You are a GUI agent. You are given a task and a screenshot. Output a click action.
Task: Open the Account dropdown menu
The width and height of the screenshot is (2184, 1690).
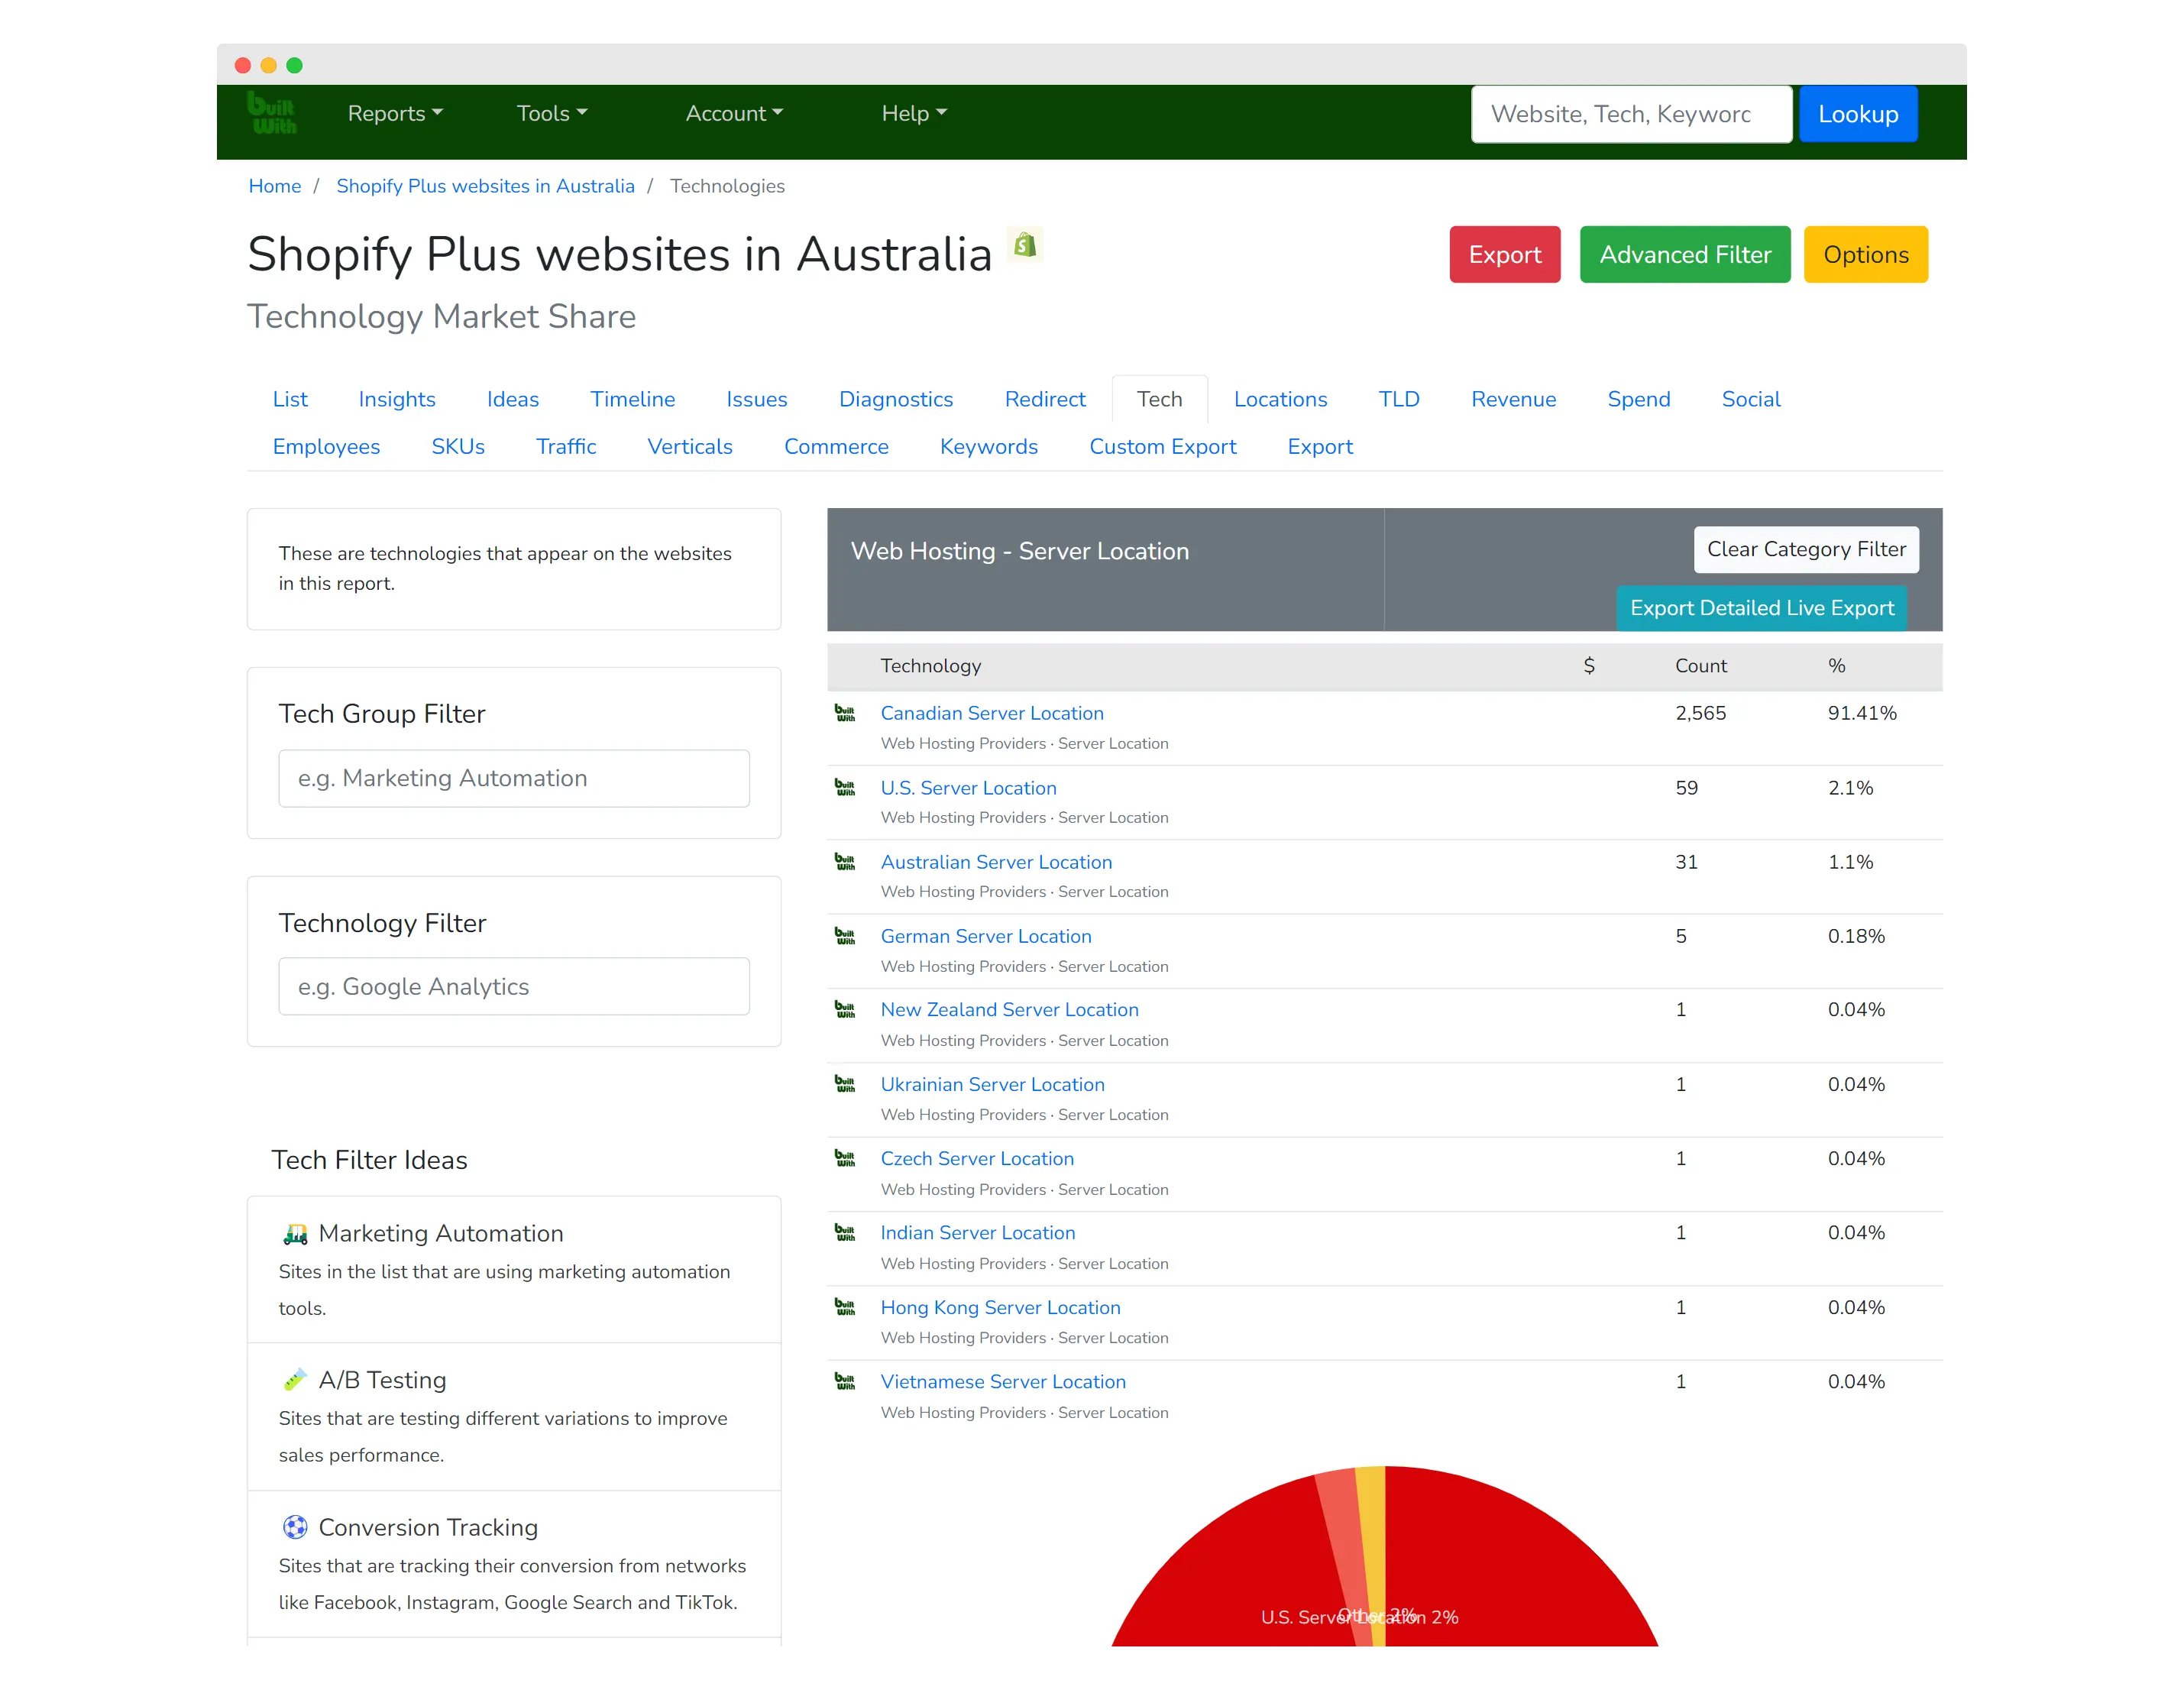pyautogui.click(x=732, y=115)
